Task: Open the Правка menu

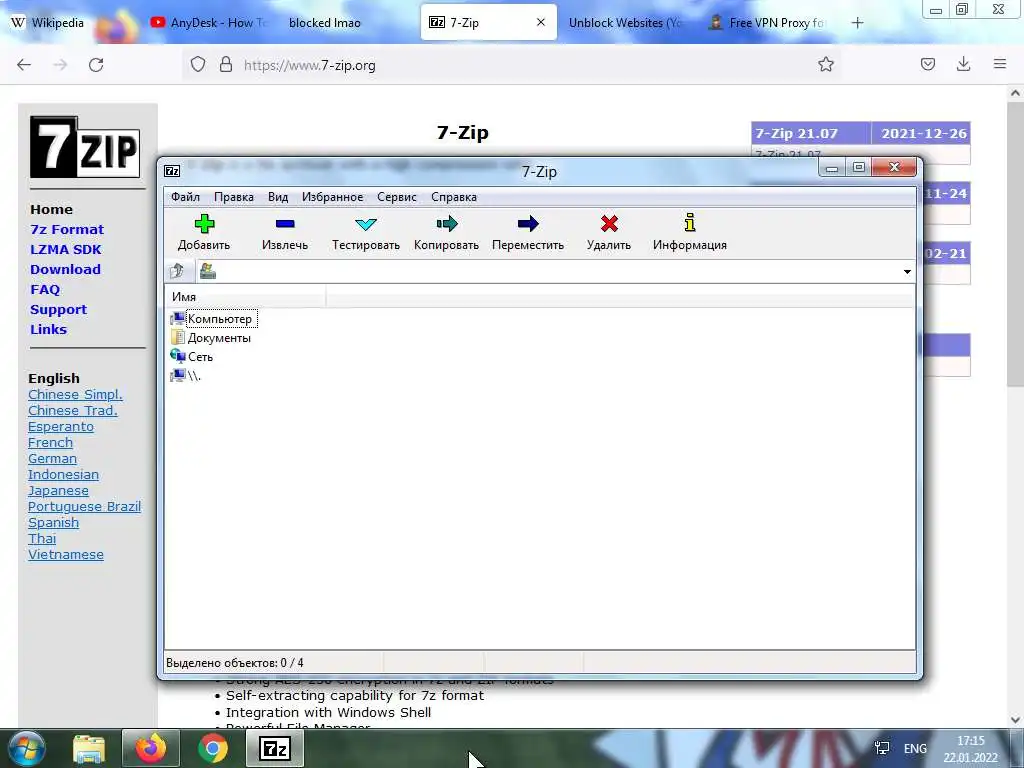Action: pyautogui.click(x=234, y=197)
